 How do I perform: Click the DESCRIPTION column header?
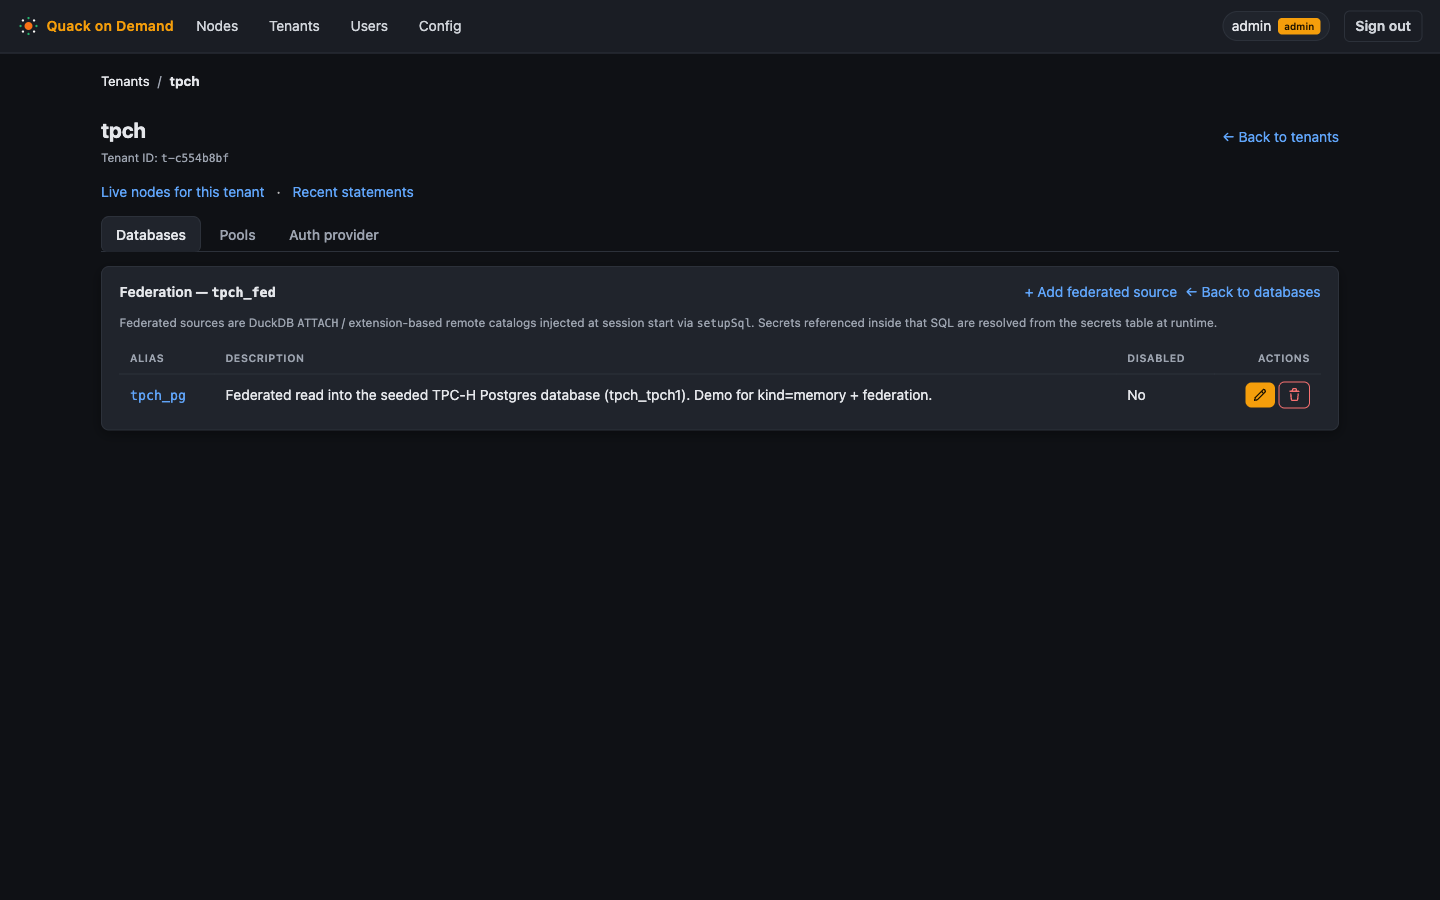[x=265, y=358]
